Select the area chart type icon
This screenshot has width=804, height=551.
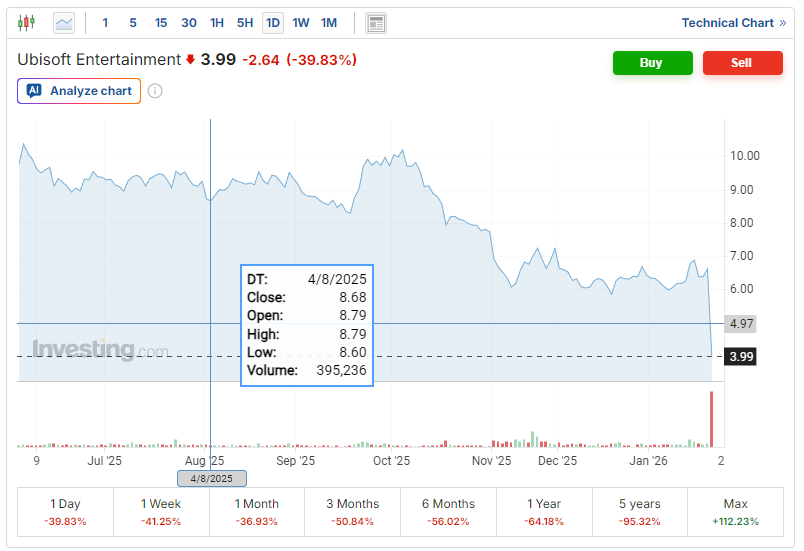(x=64, y=23)
